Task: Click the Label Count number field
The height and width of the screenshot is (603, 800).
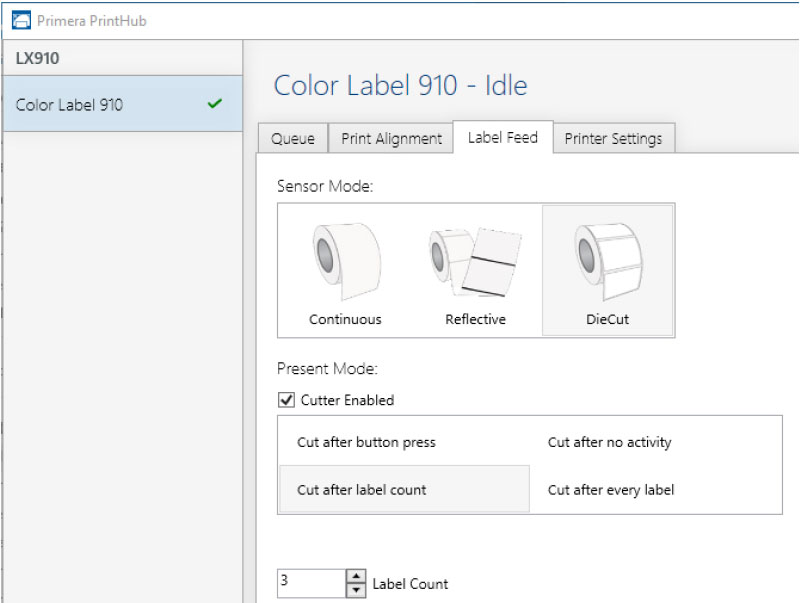Action: click(312, 583)
